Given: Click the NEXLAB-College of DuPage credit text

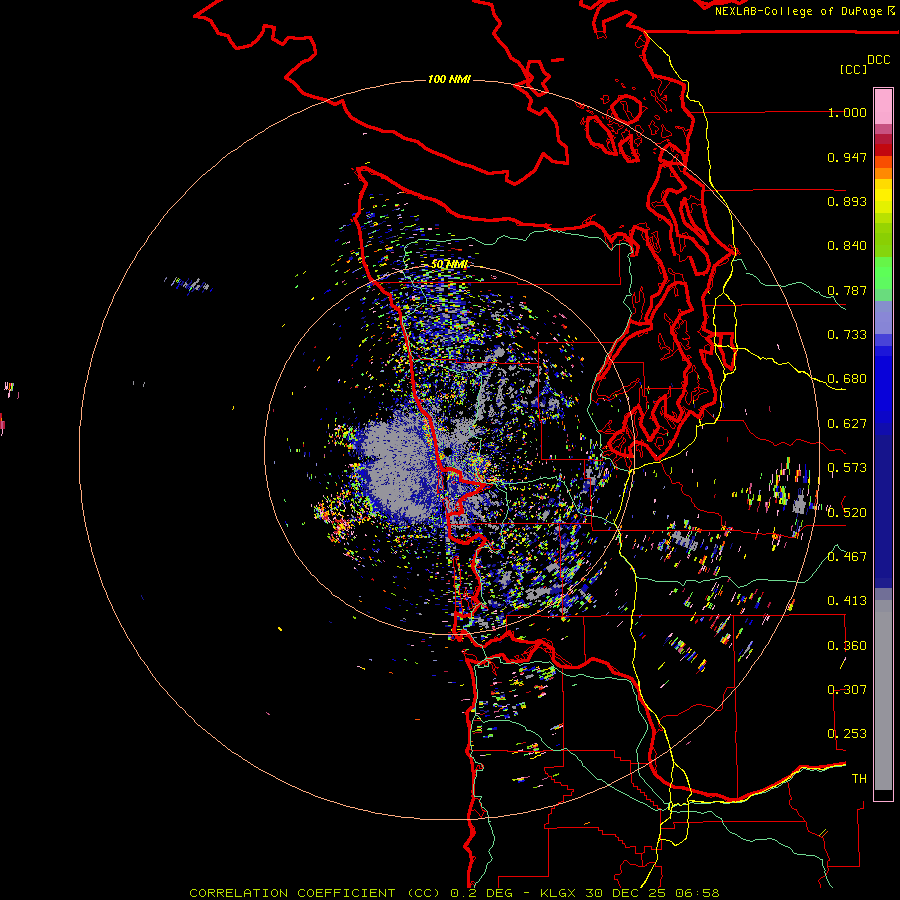Looking at the screenshot, I should coord(798,11).
